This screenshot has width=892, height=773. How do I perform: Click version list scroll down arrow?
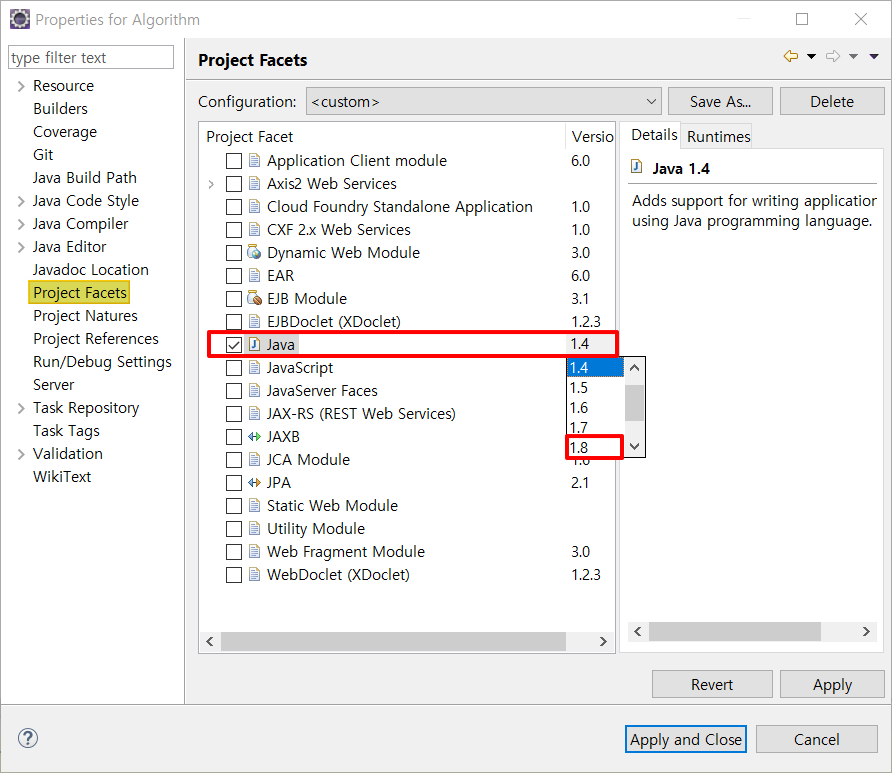(x=635, y=447)
